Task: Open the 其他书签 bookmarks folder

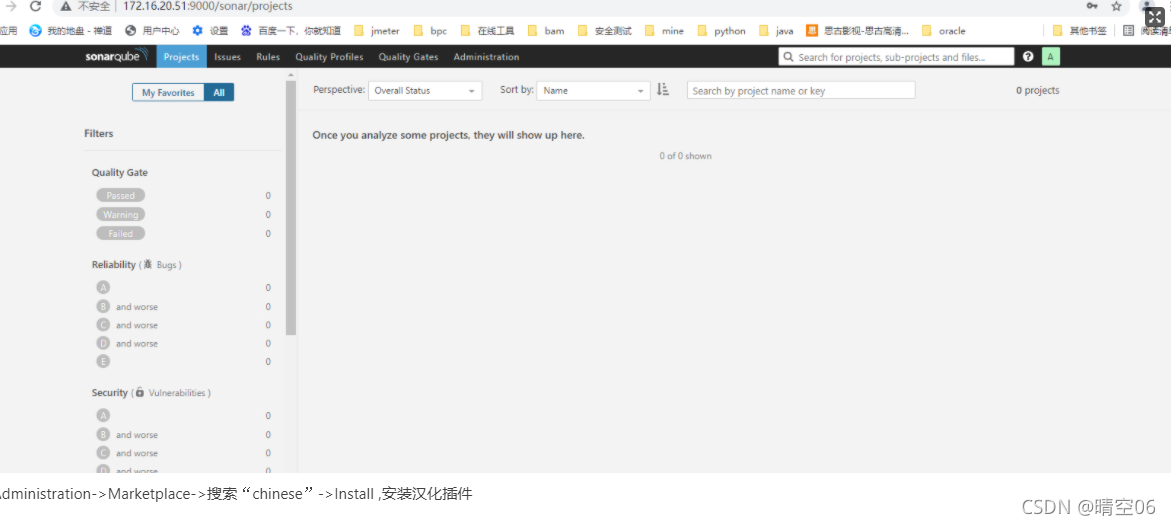Action: coord(1080,31)
